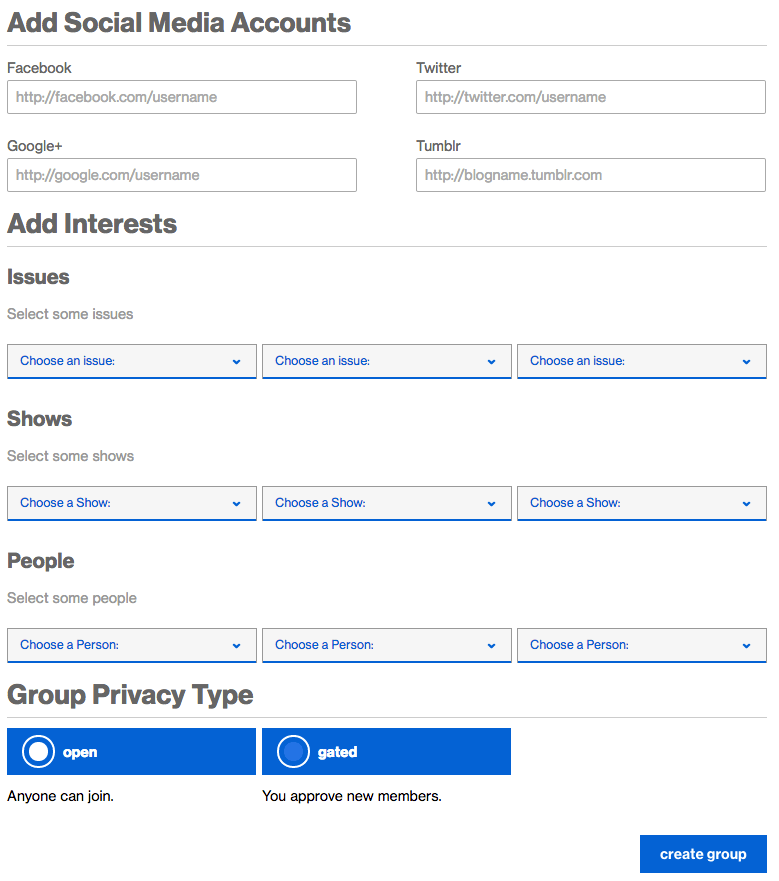This screenshot has height=881, width=779.
Task: Click the Facebook URL input field
Action: [181, 97]
